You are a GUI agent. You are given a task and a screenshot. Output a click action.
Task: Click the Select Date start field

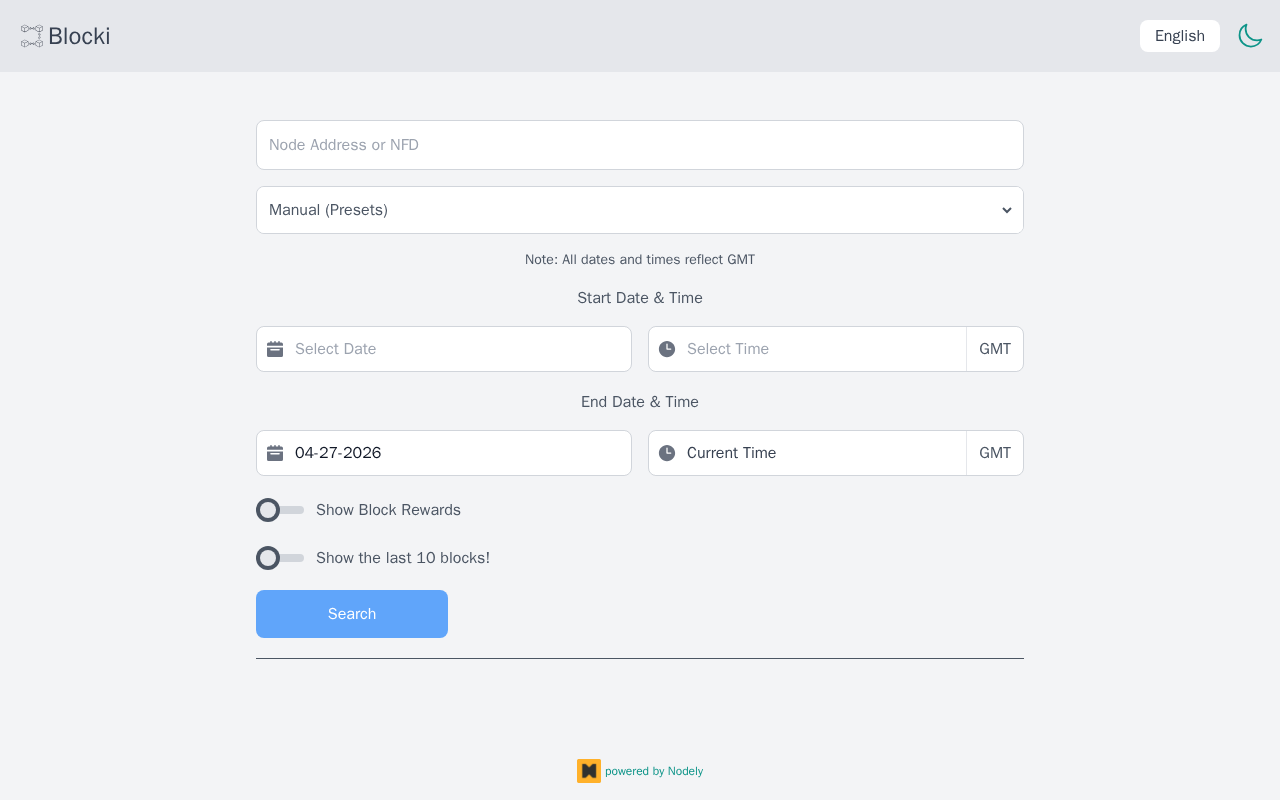coord(455,349)
